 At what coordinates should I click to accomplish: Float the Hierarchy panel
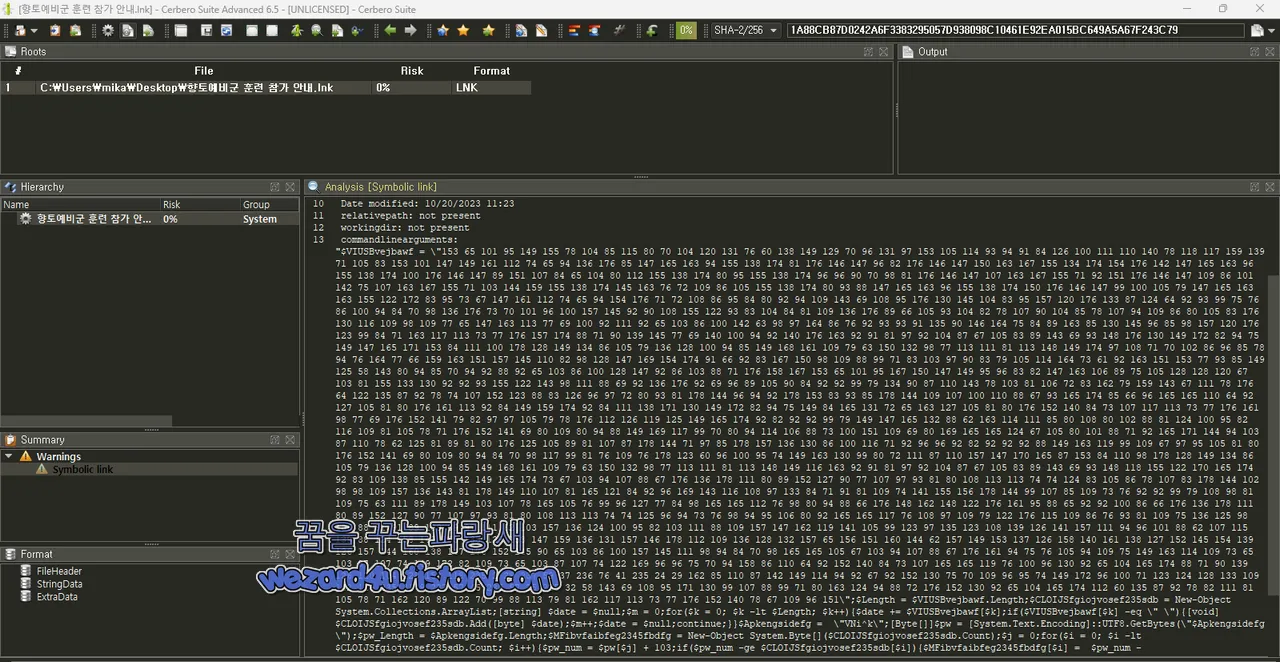(x=274, y=187)
